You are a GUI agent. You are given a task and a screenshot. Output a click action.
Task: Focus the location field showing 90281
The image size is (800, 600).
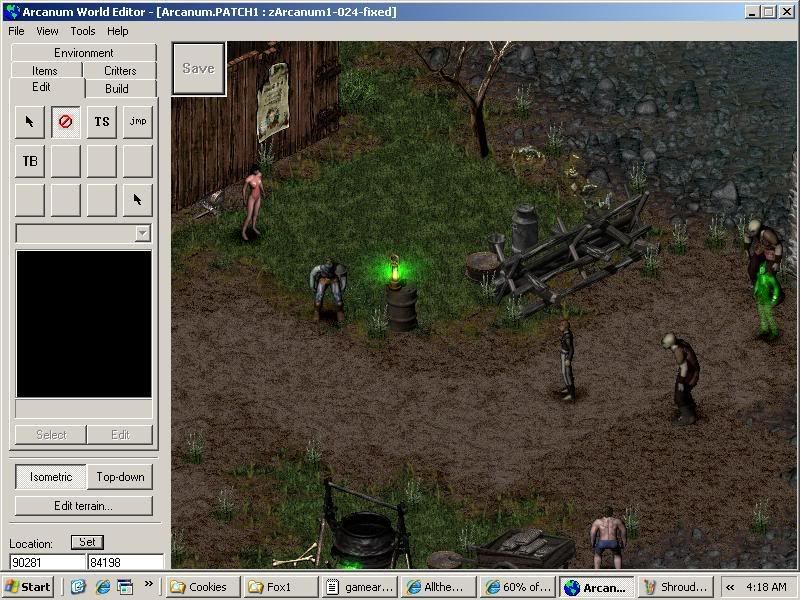[x=47, y=562]
